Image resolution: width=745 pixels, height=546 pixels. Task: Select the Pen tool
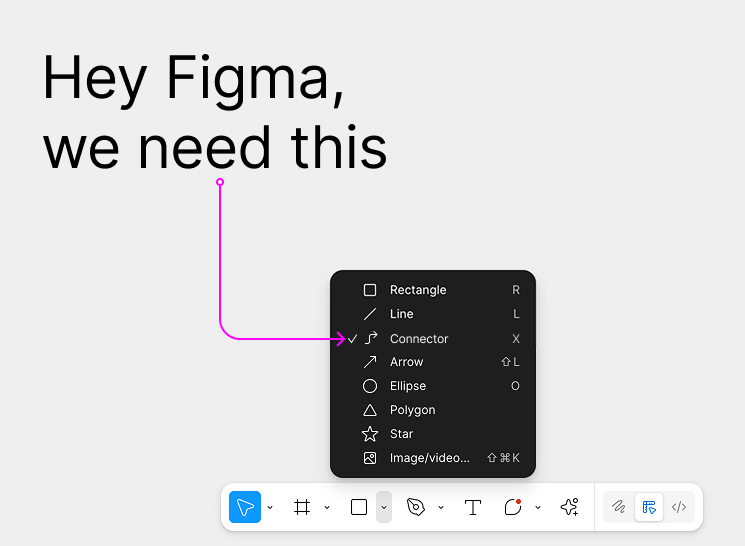pos(416,507)
